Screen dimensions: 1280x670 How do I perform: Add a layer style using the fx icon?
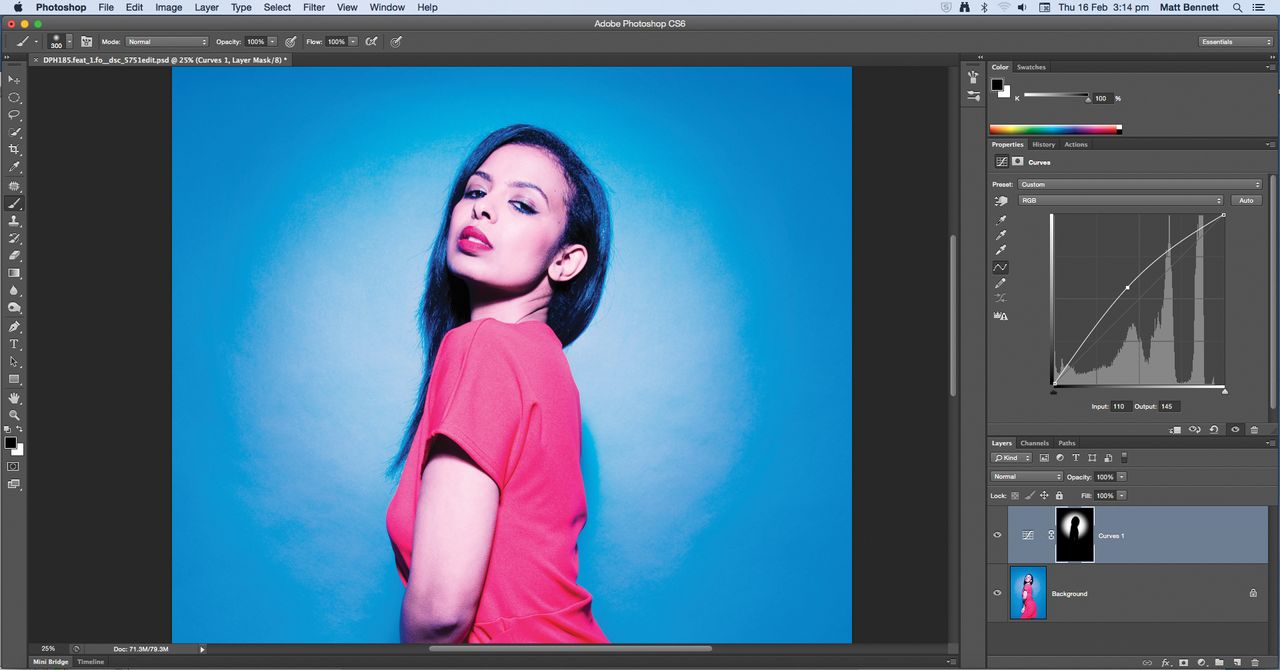click(x=1166, y=662)
